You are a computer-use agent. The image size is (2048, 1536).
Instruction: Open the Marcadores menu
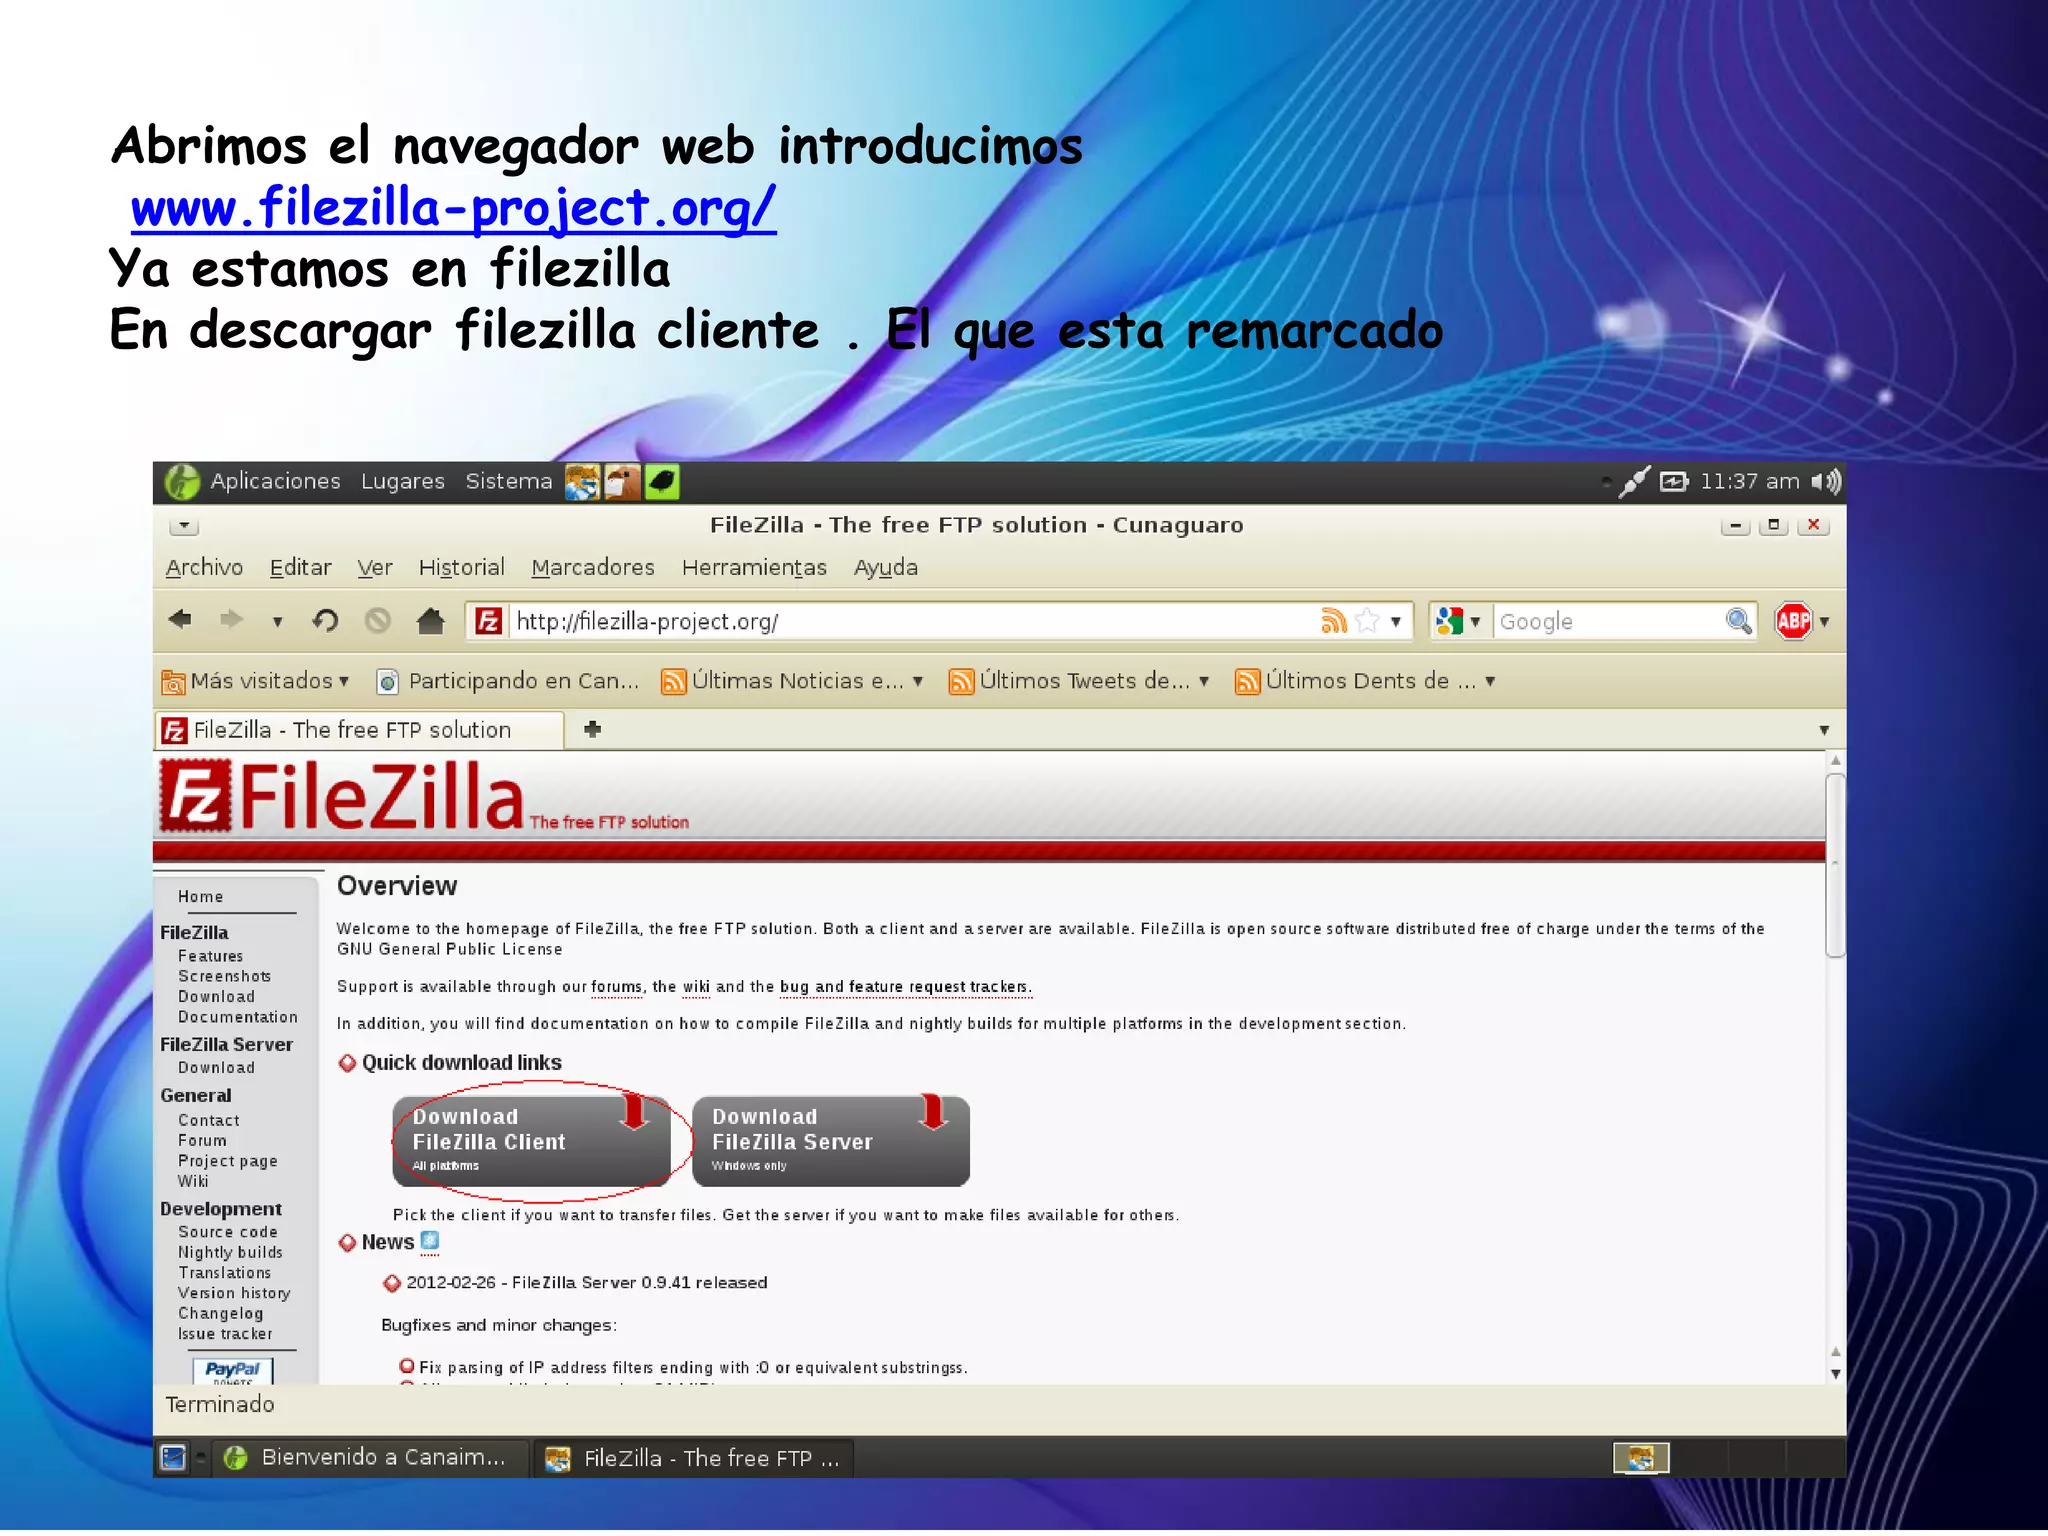pos(592,567)
